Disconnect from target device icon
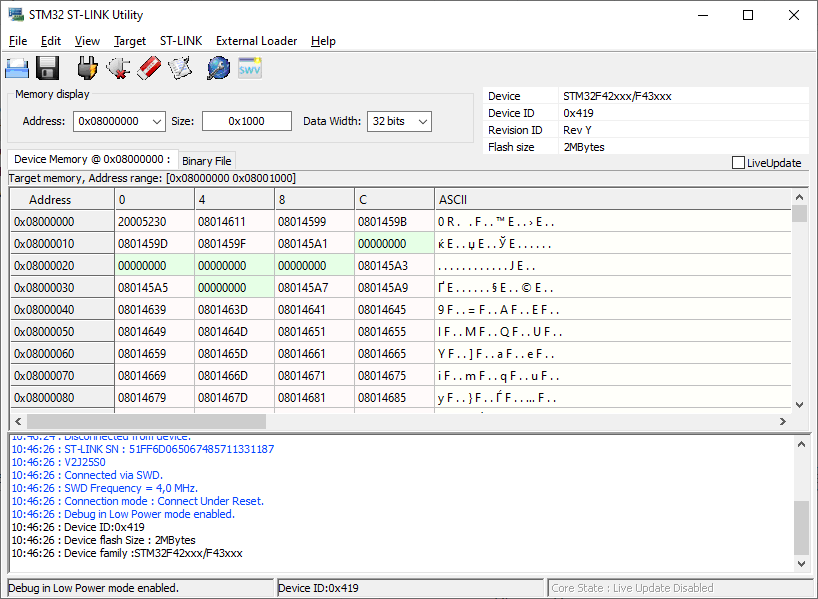Screen dimensions: 818x599 coord(118,68)
